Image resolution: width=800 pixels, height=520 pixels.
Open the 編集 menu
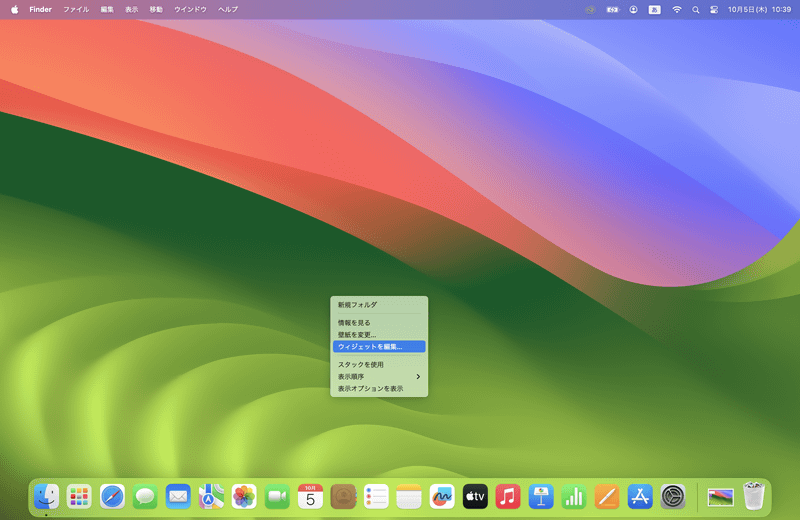click(107, 9)
